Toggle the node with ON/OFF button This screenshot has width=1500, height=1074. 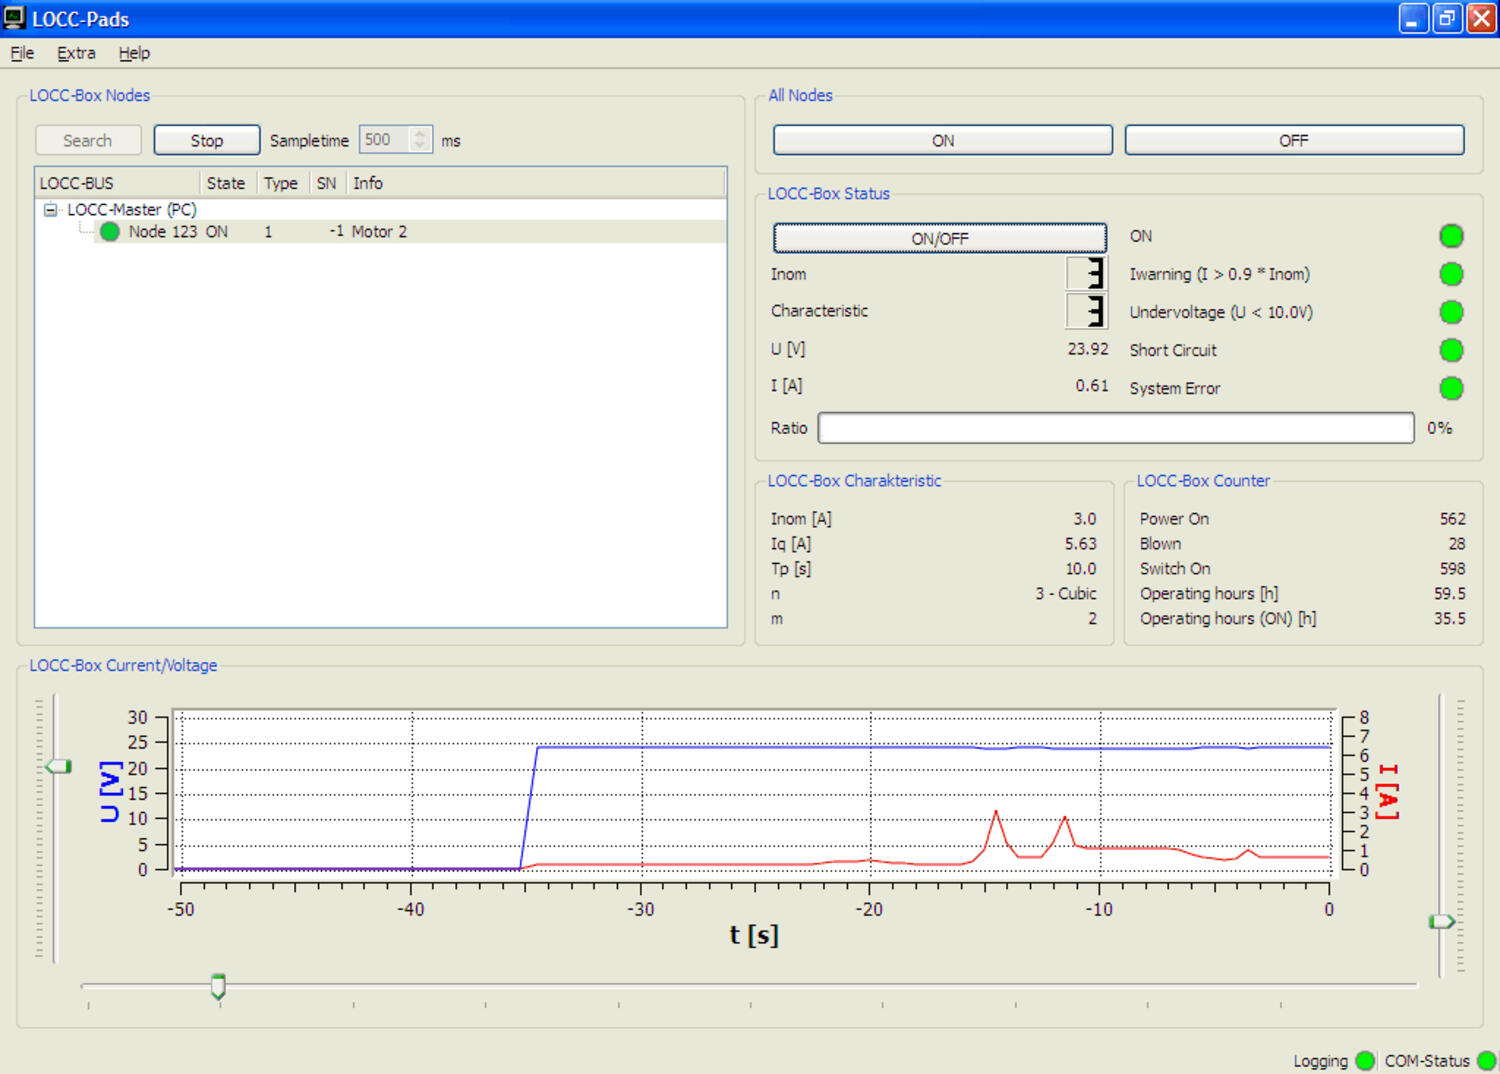pos(939,238)
